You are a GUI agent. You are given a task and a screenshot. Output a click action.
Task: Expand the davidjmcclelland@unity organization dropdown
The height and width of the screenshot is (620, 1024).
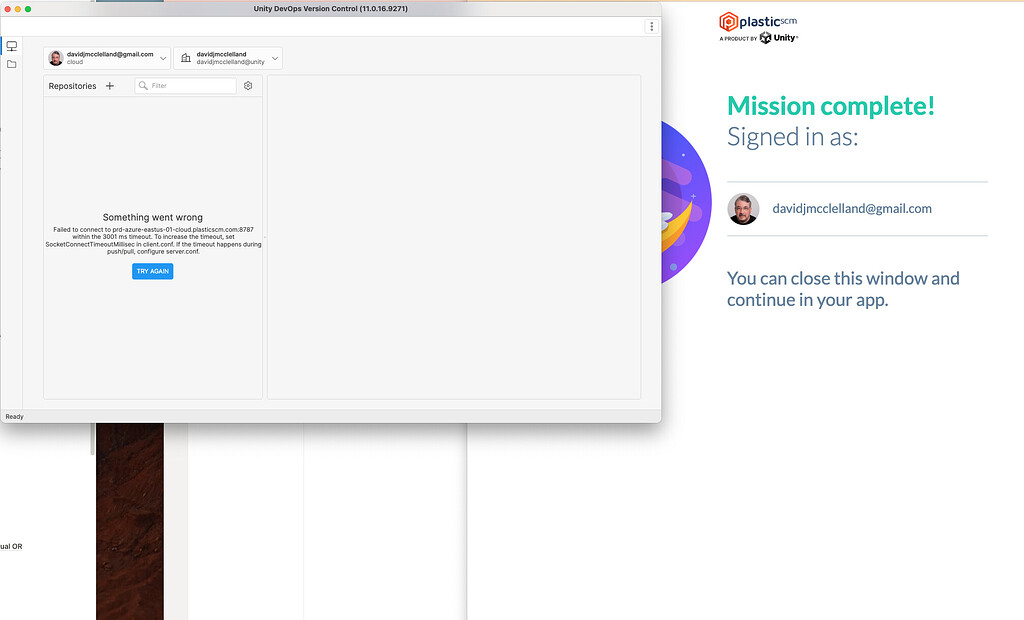(x=274, y=57)
